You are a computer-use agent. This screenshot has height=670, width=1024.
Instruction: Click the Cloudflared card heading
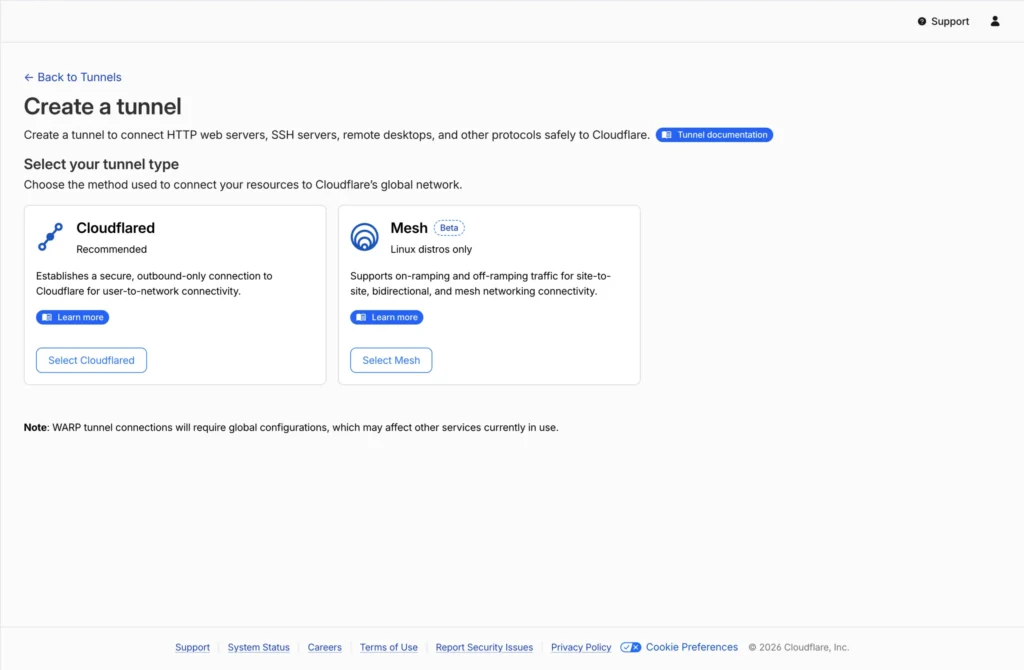(116, 228)
